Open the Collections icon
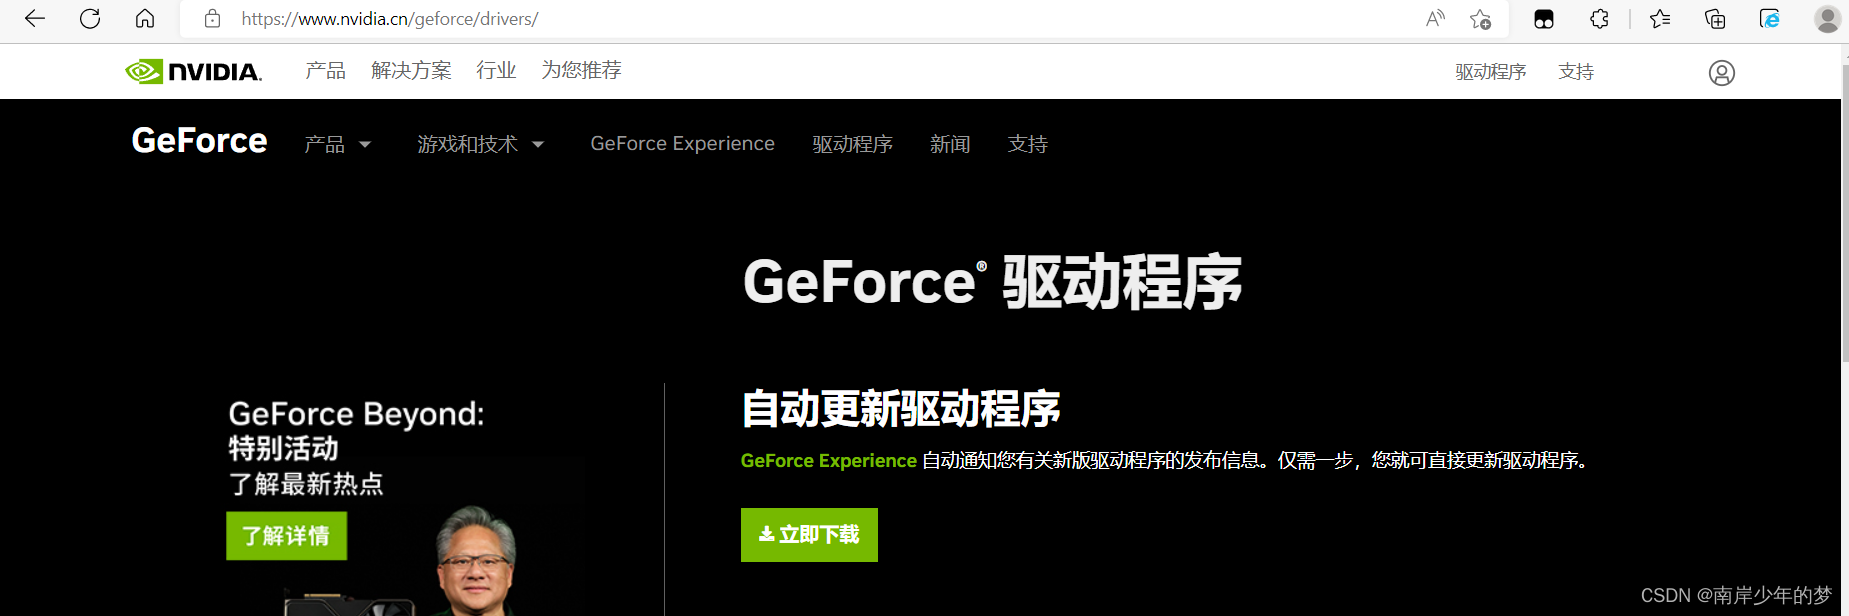The image size is (1849, 616). 1715,19
